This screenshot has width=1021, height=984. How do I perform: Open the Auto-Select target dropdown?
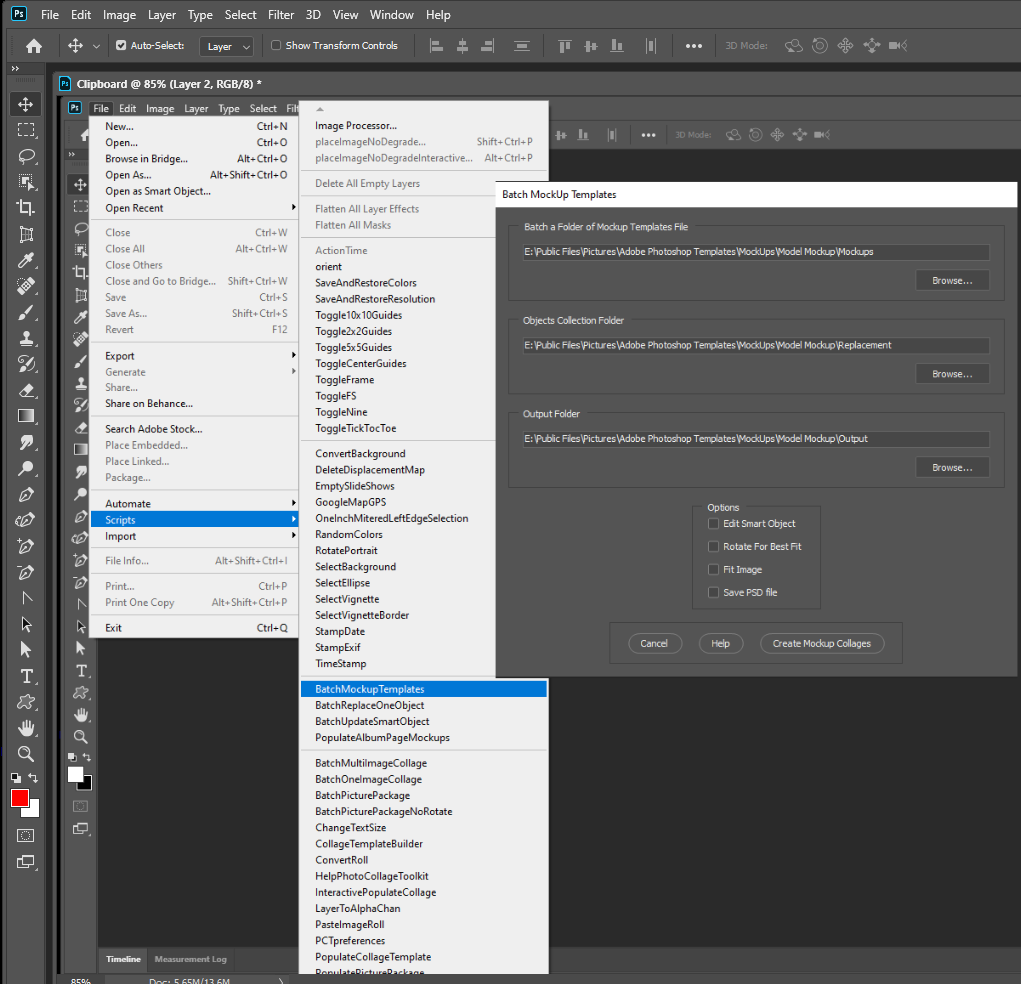click(226, 46)
